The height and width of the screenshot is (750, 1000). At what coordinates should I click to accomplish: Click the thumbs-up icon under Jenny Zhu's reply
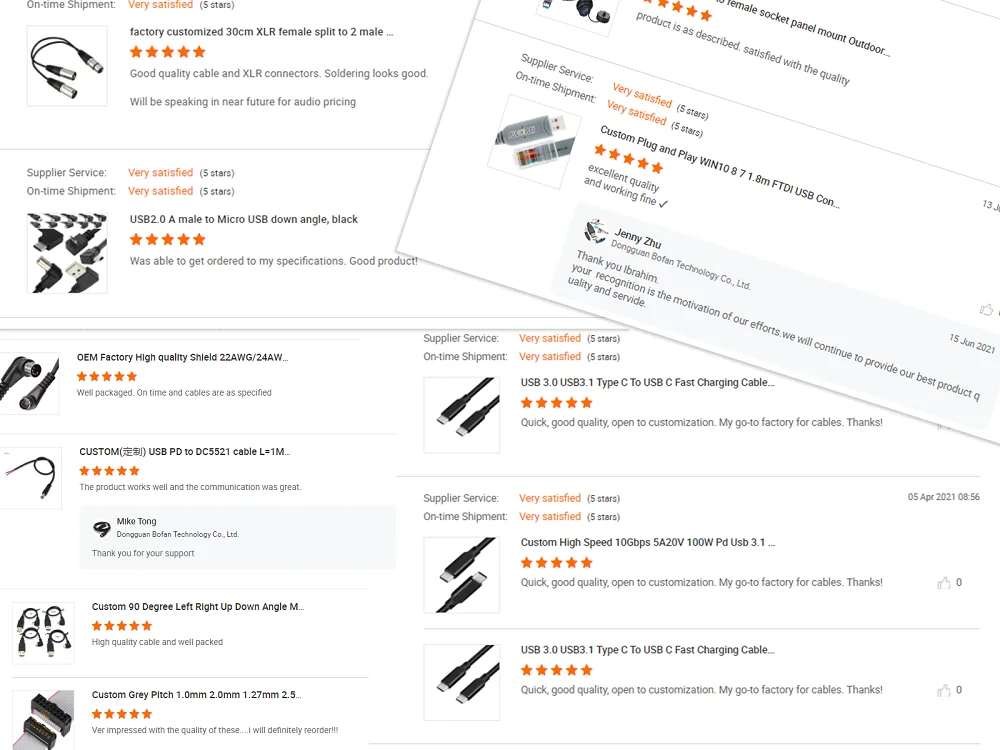click(x=986, y=310)
